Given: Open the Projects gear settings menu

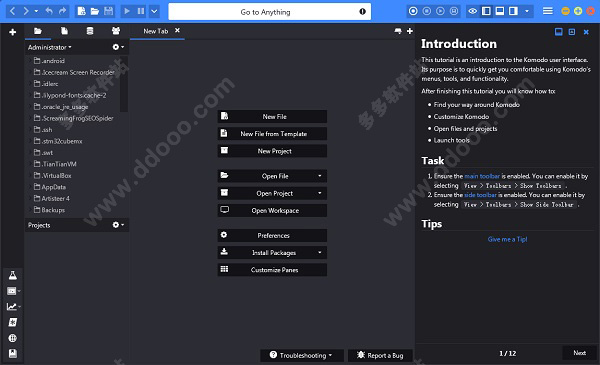Looking at the screenshot, I should click(x=118, y=225).
